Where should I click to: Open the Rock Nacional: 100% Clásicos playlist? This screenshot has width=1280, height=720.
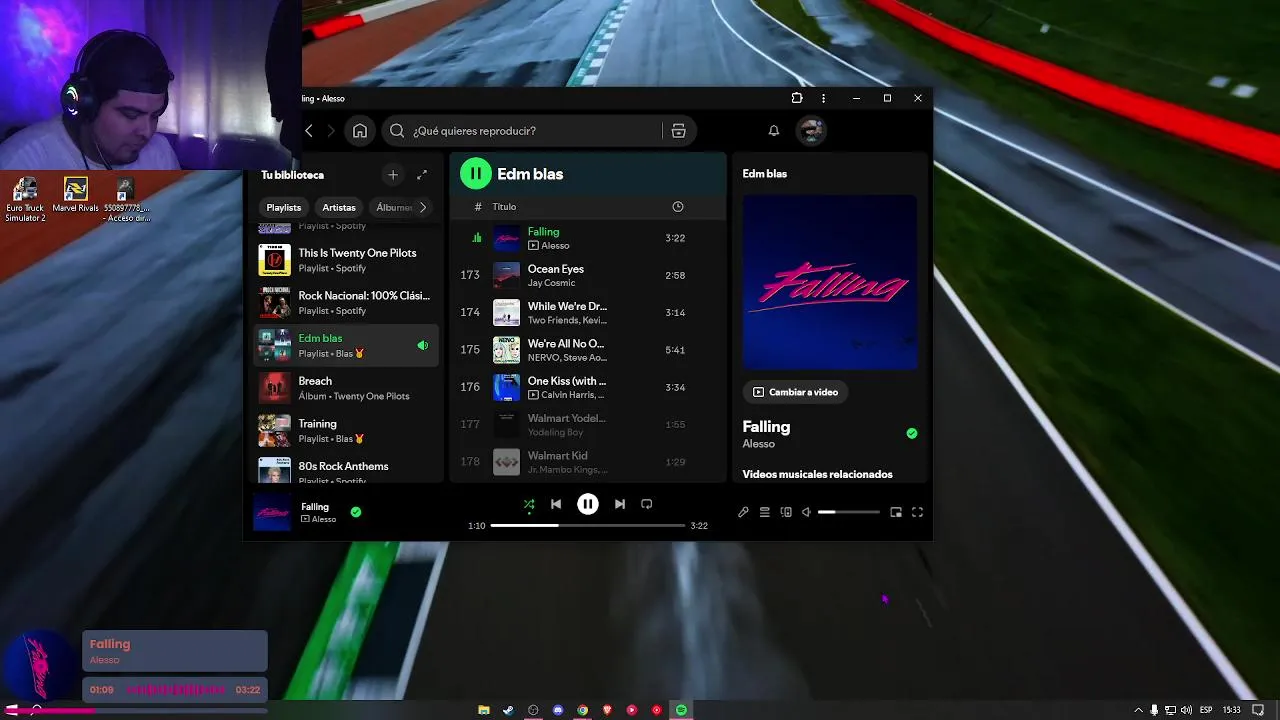tap(346, 302)
